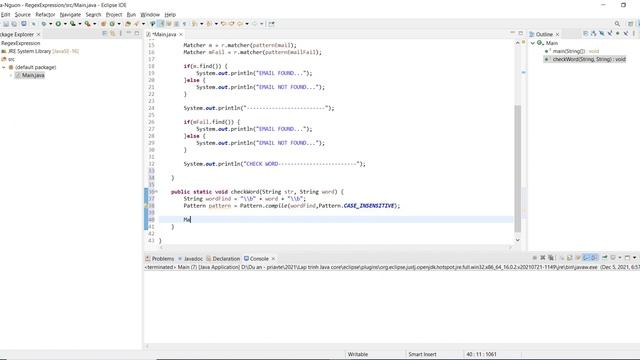
Task: Click the Coverage run icon in the toolbar
Action: (x=73, y=24)
